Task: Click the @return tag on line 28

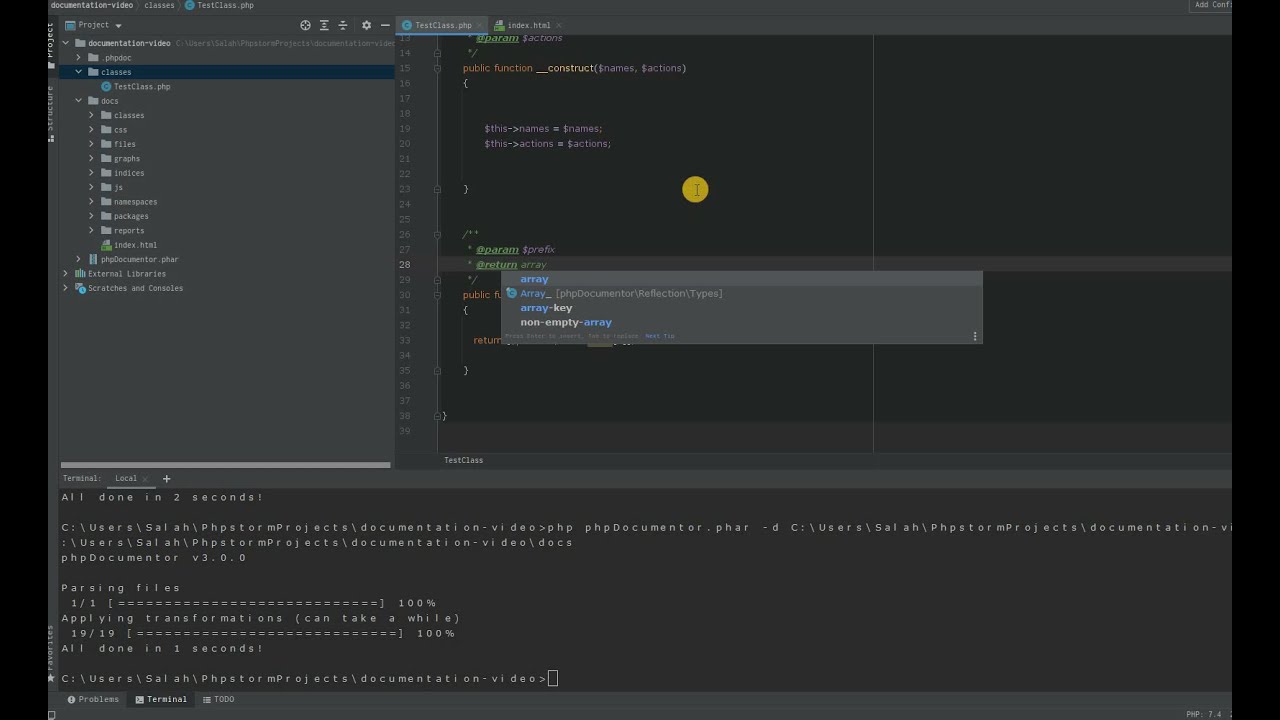Action: tap(496, 264)
